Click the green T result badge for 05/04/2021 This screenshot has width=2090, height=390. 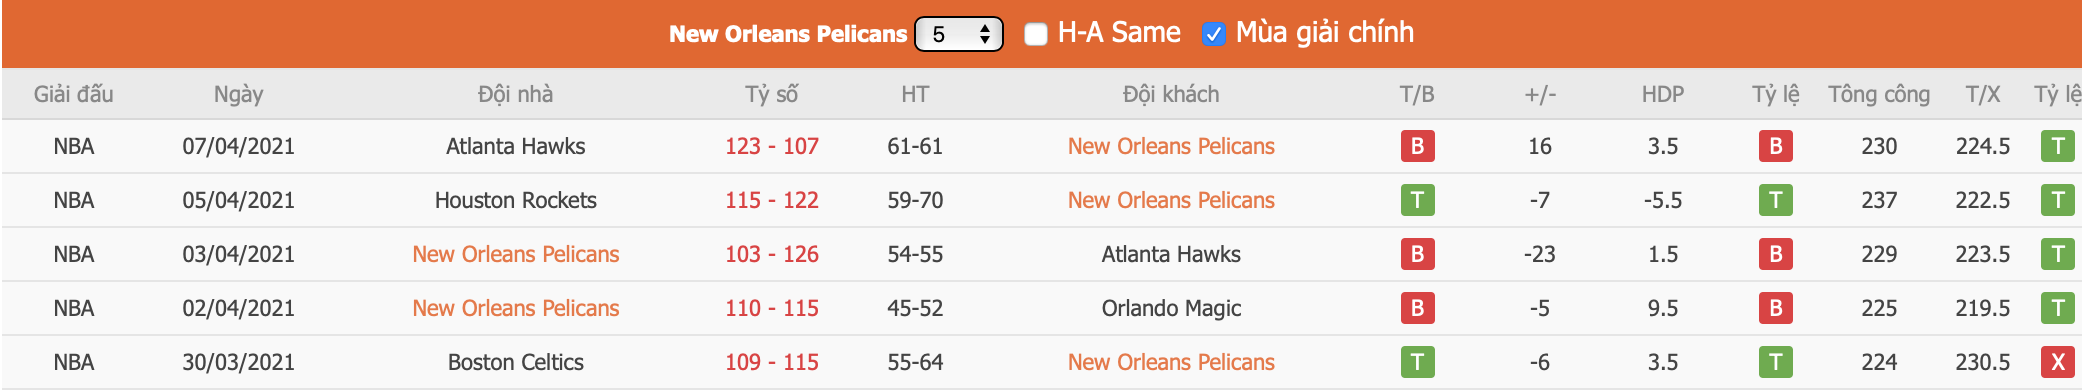point(1417,201)
